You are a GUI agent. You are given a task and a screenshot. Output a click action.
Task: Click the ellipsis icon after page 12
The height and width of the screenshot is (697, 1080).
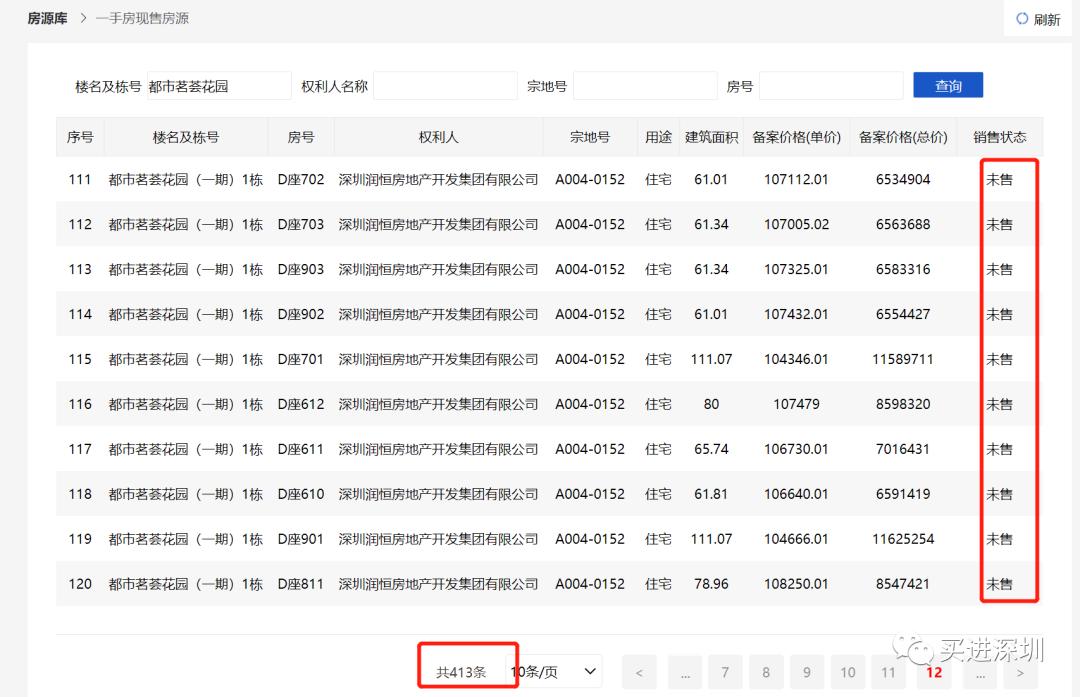[978, 672]
